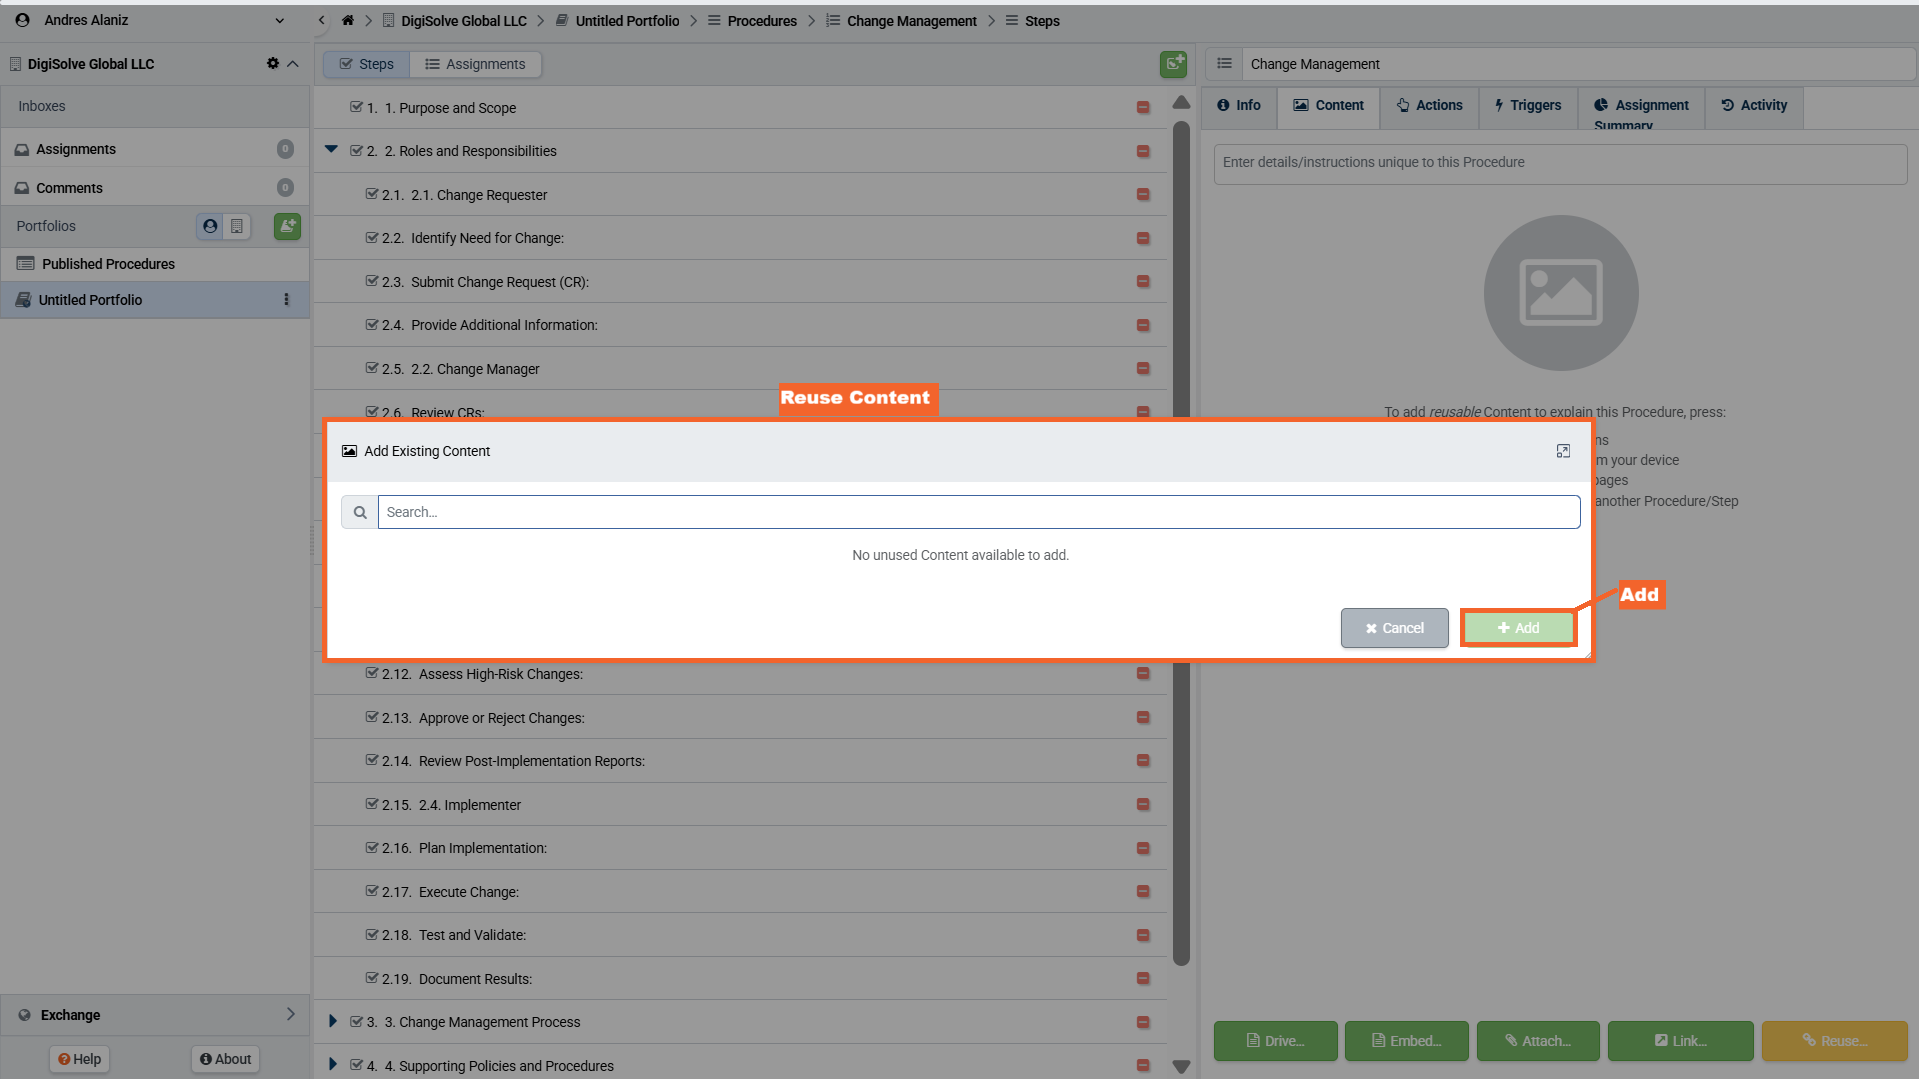Collapse the Roles and Responsibilities section
Image resolution: width=1919 pixels, height=1079 pixels.
pyautogui.click(x=331, y=150)
